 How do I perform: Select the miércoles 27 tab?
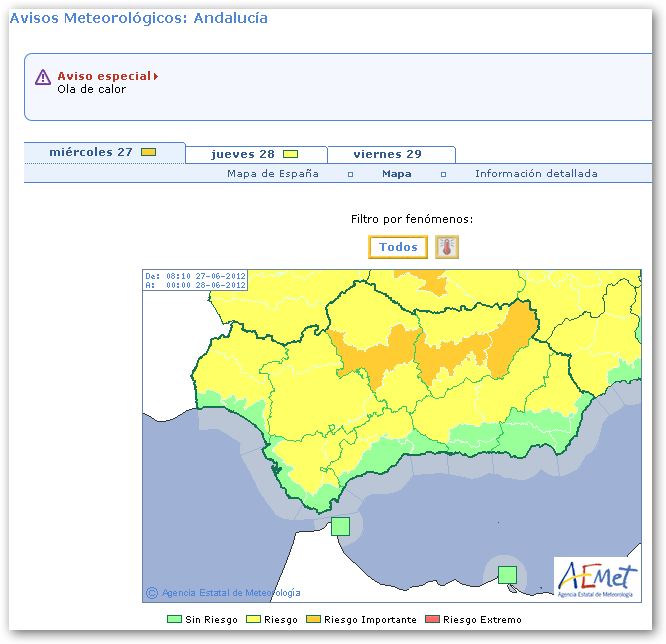91,152
